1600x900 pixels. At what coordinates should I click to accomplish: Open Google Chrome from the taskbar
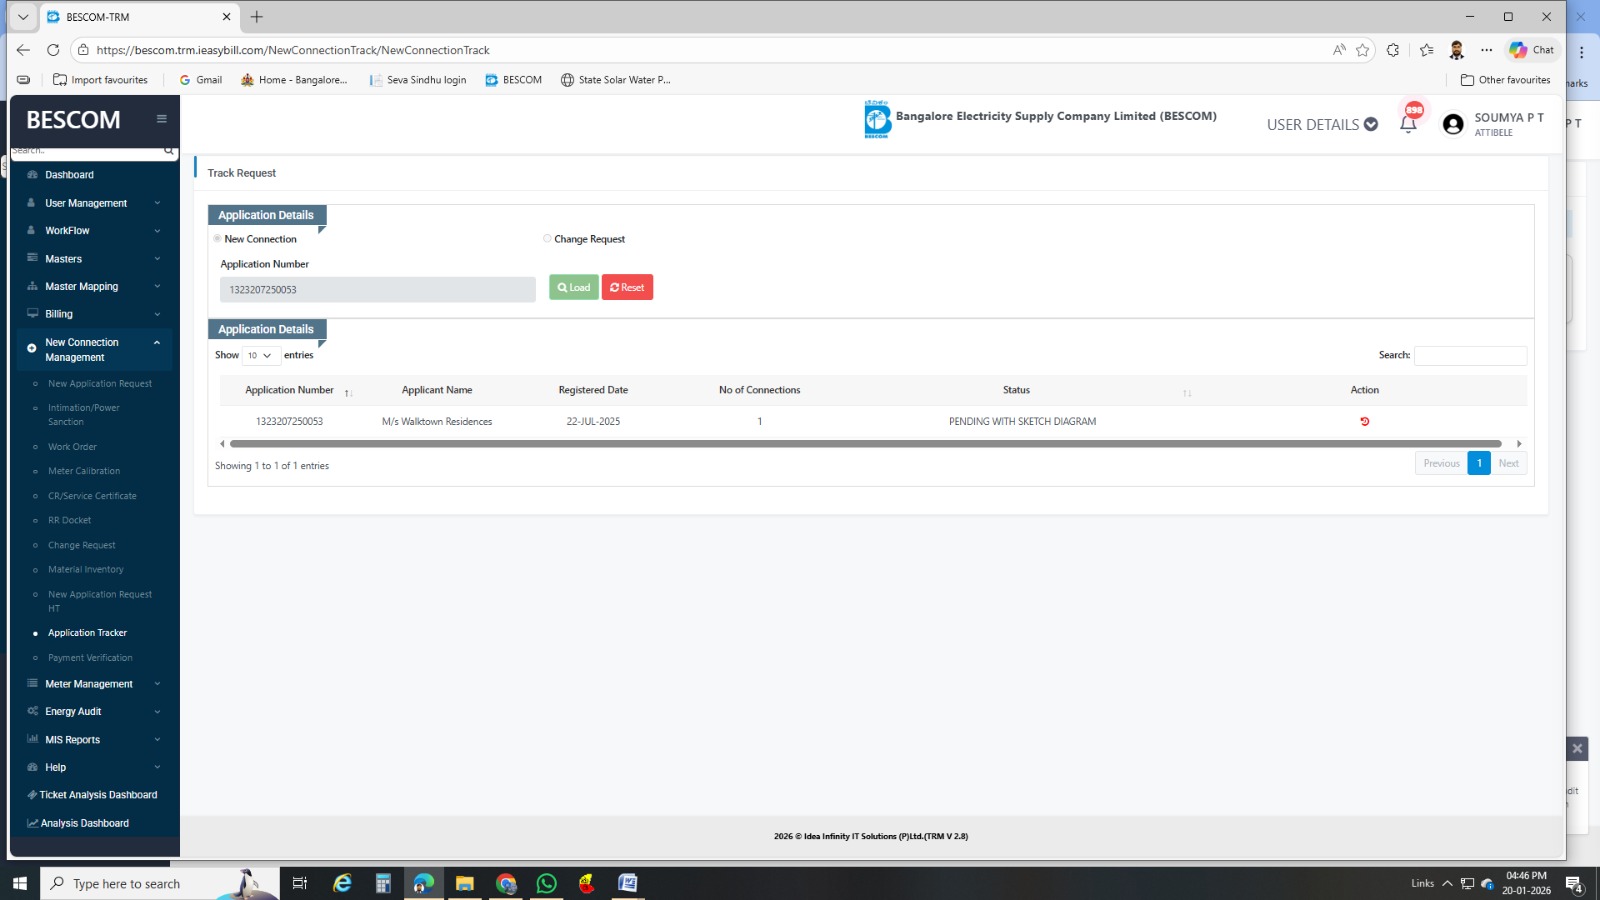click(505, 883)
